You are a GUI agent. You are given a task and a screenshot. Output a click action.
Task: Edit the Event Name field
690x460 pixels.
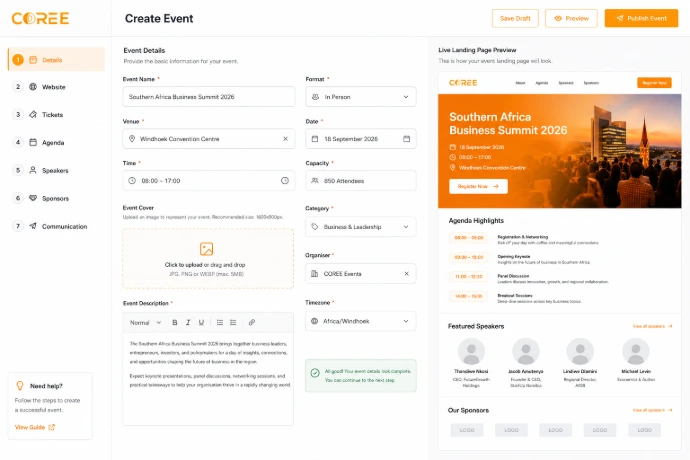click(209, 97)
